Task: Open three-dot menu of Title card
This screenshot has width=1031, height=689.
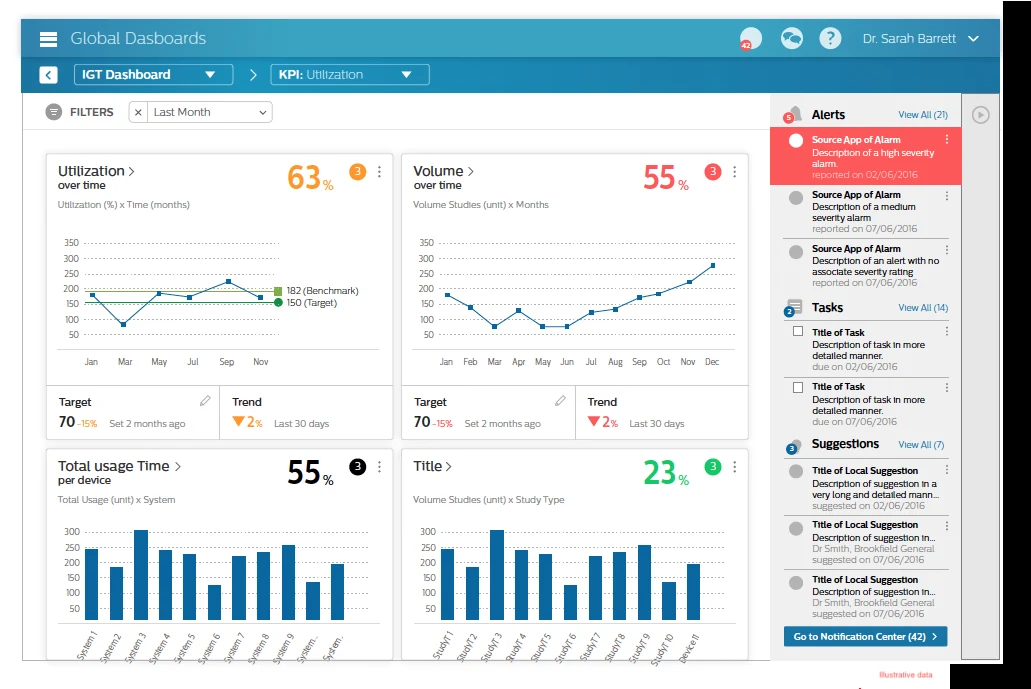Action: 734,467
